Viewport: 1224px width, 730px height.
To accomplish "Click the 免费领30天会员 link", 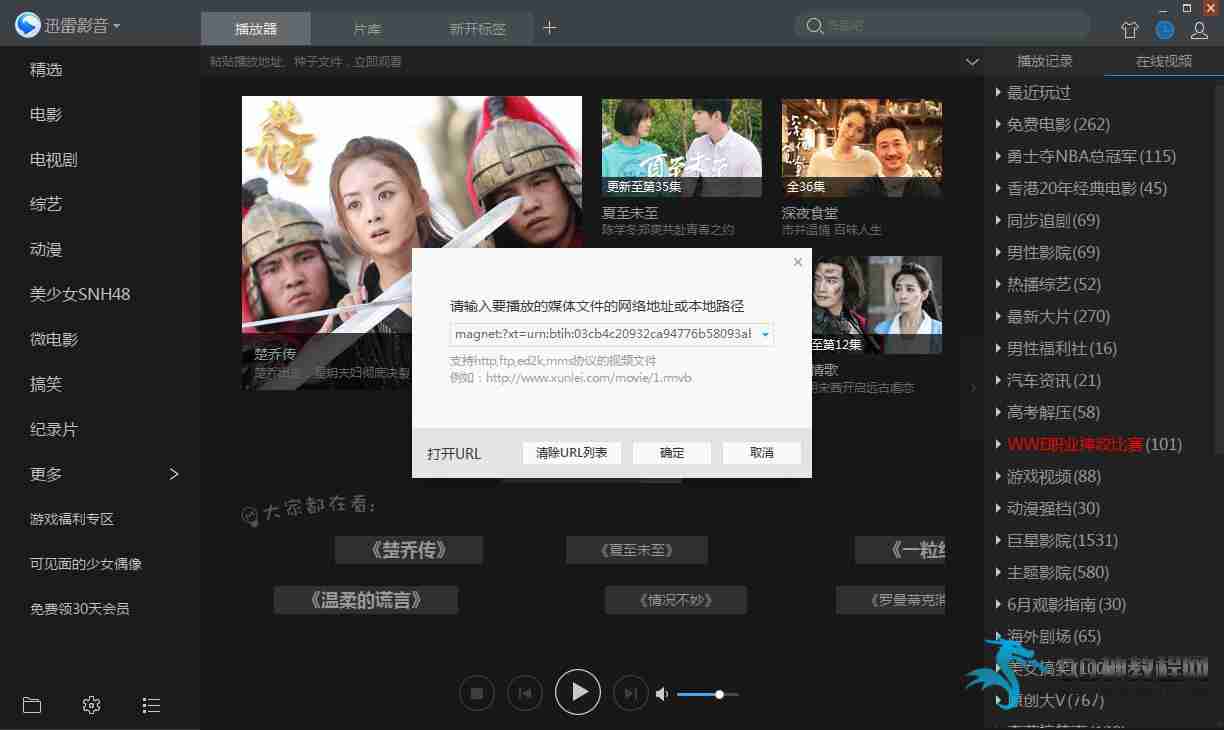I will [x=79, y=608].
